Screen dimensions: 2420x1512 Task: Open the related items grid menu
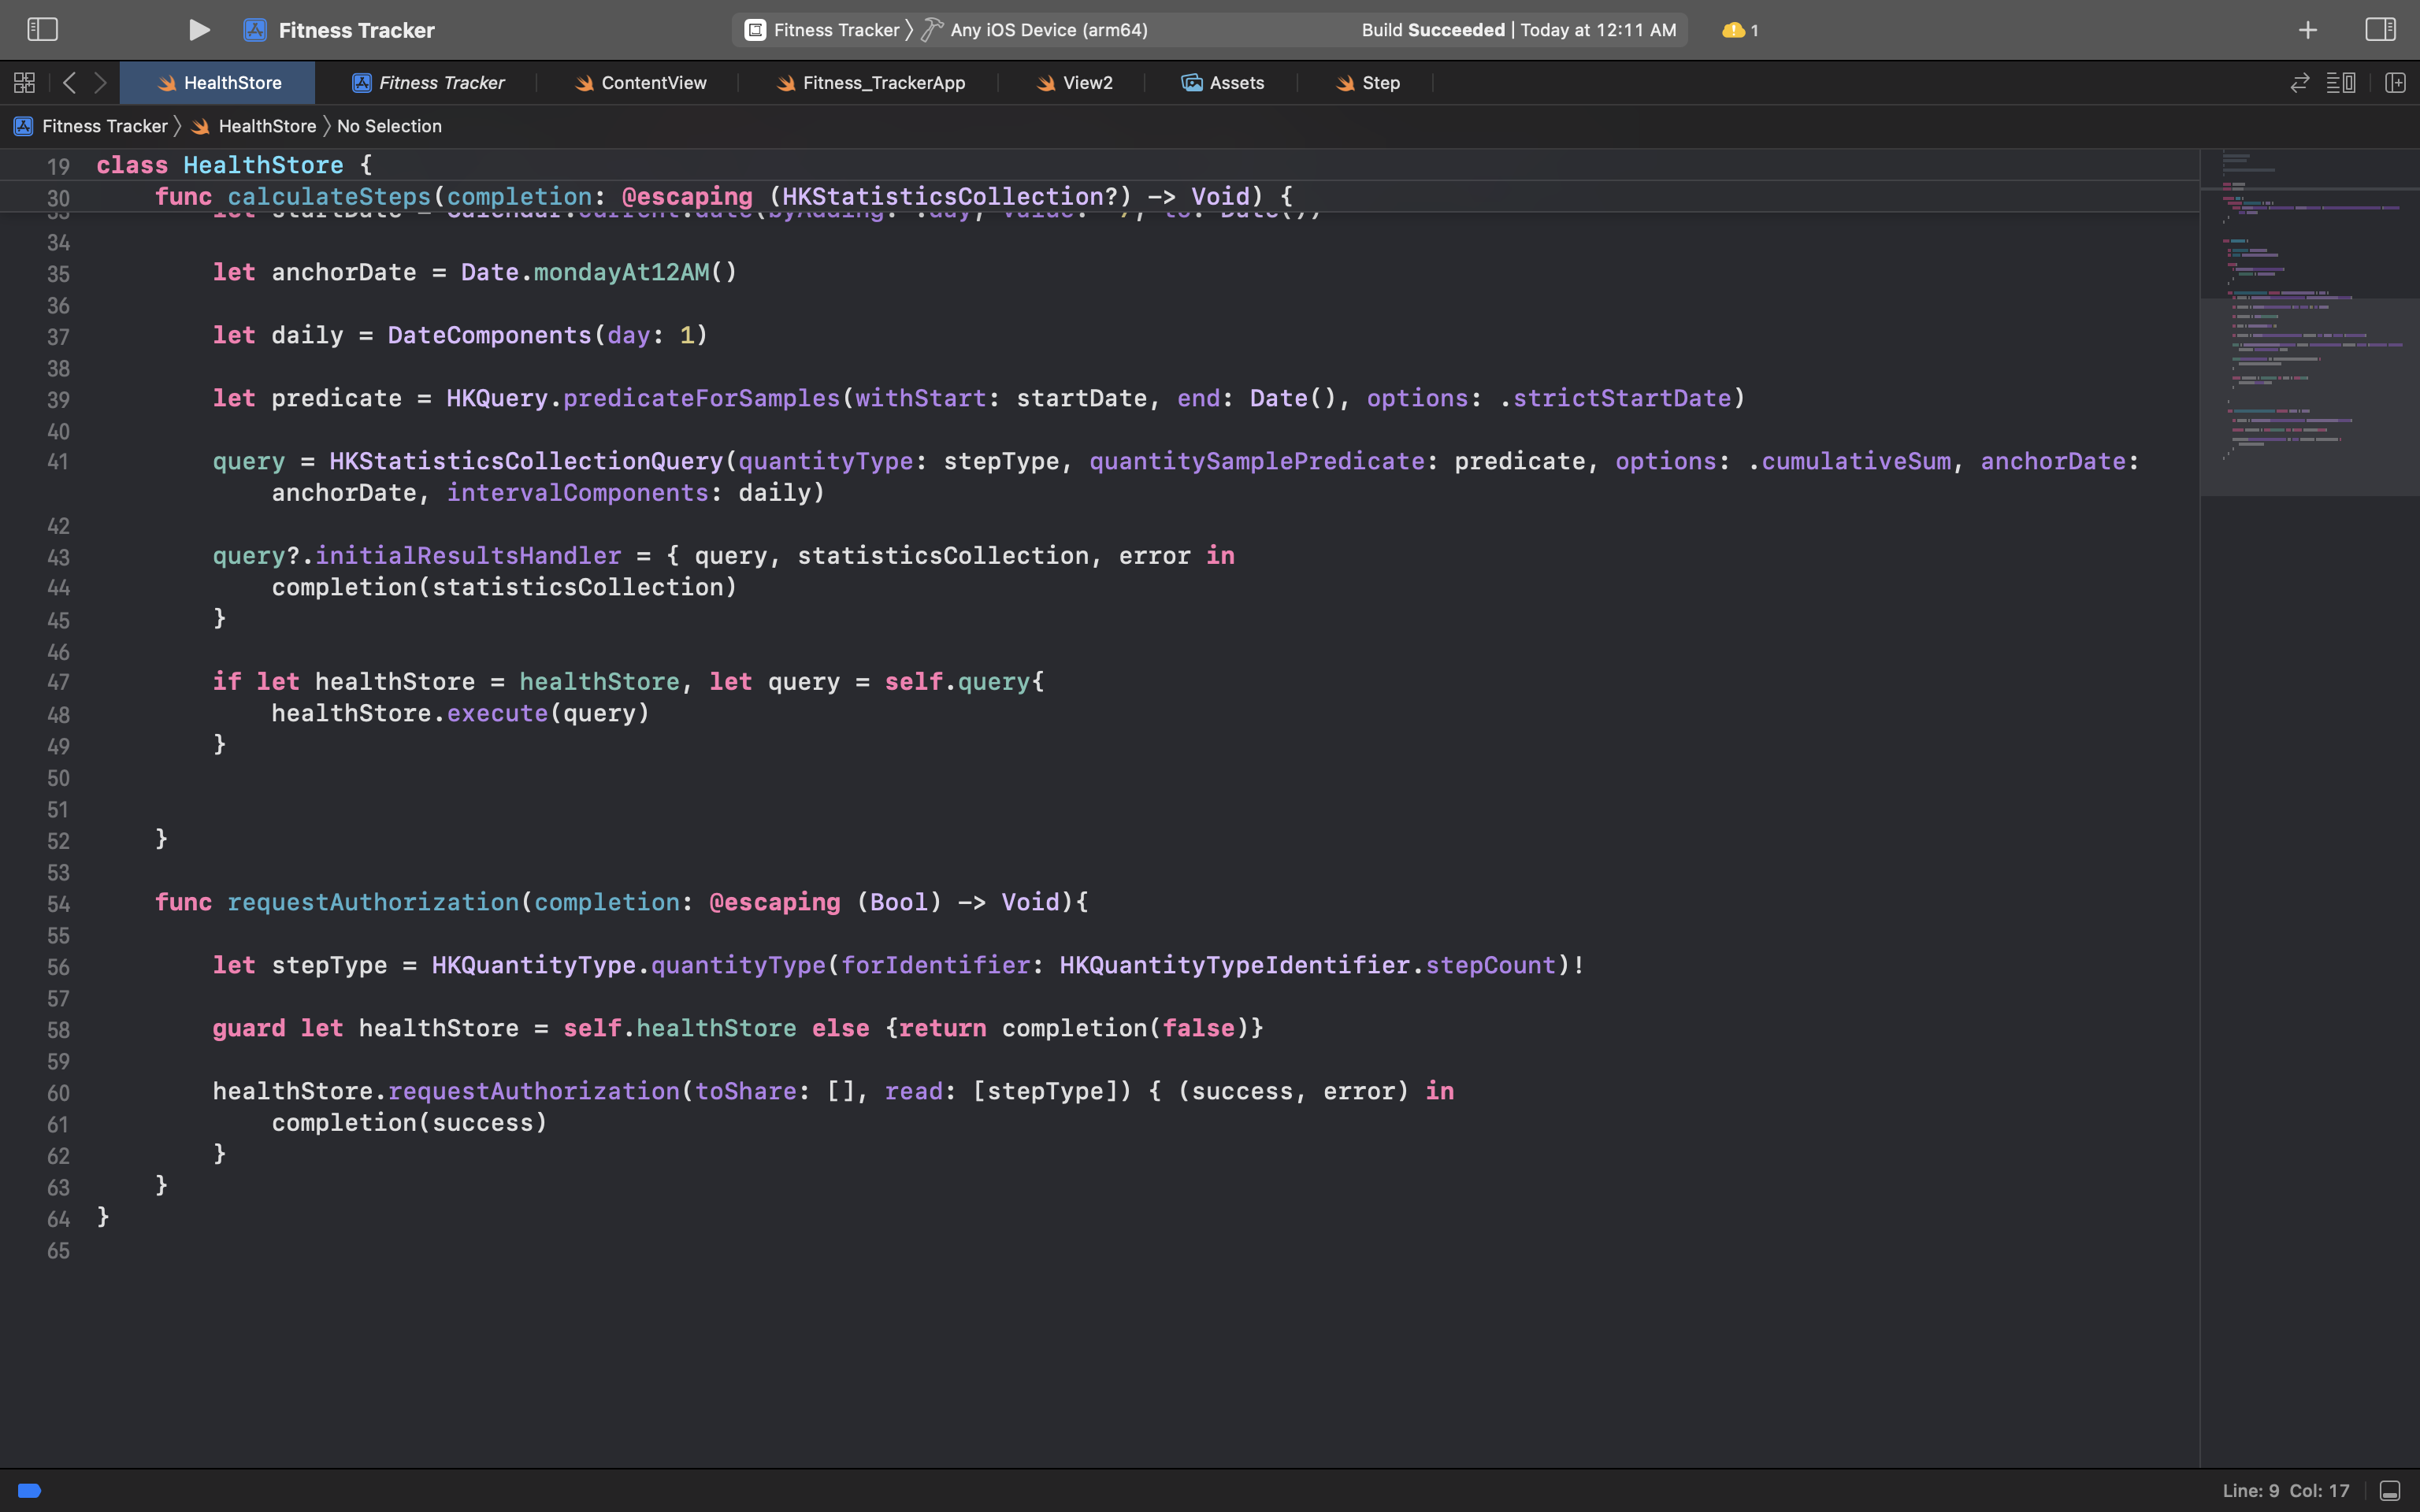pyautogui.click(x=24, y=83)
